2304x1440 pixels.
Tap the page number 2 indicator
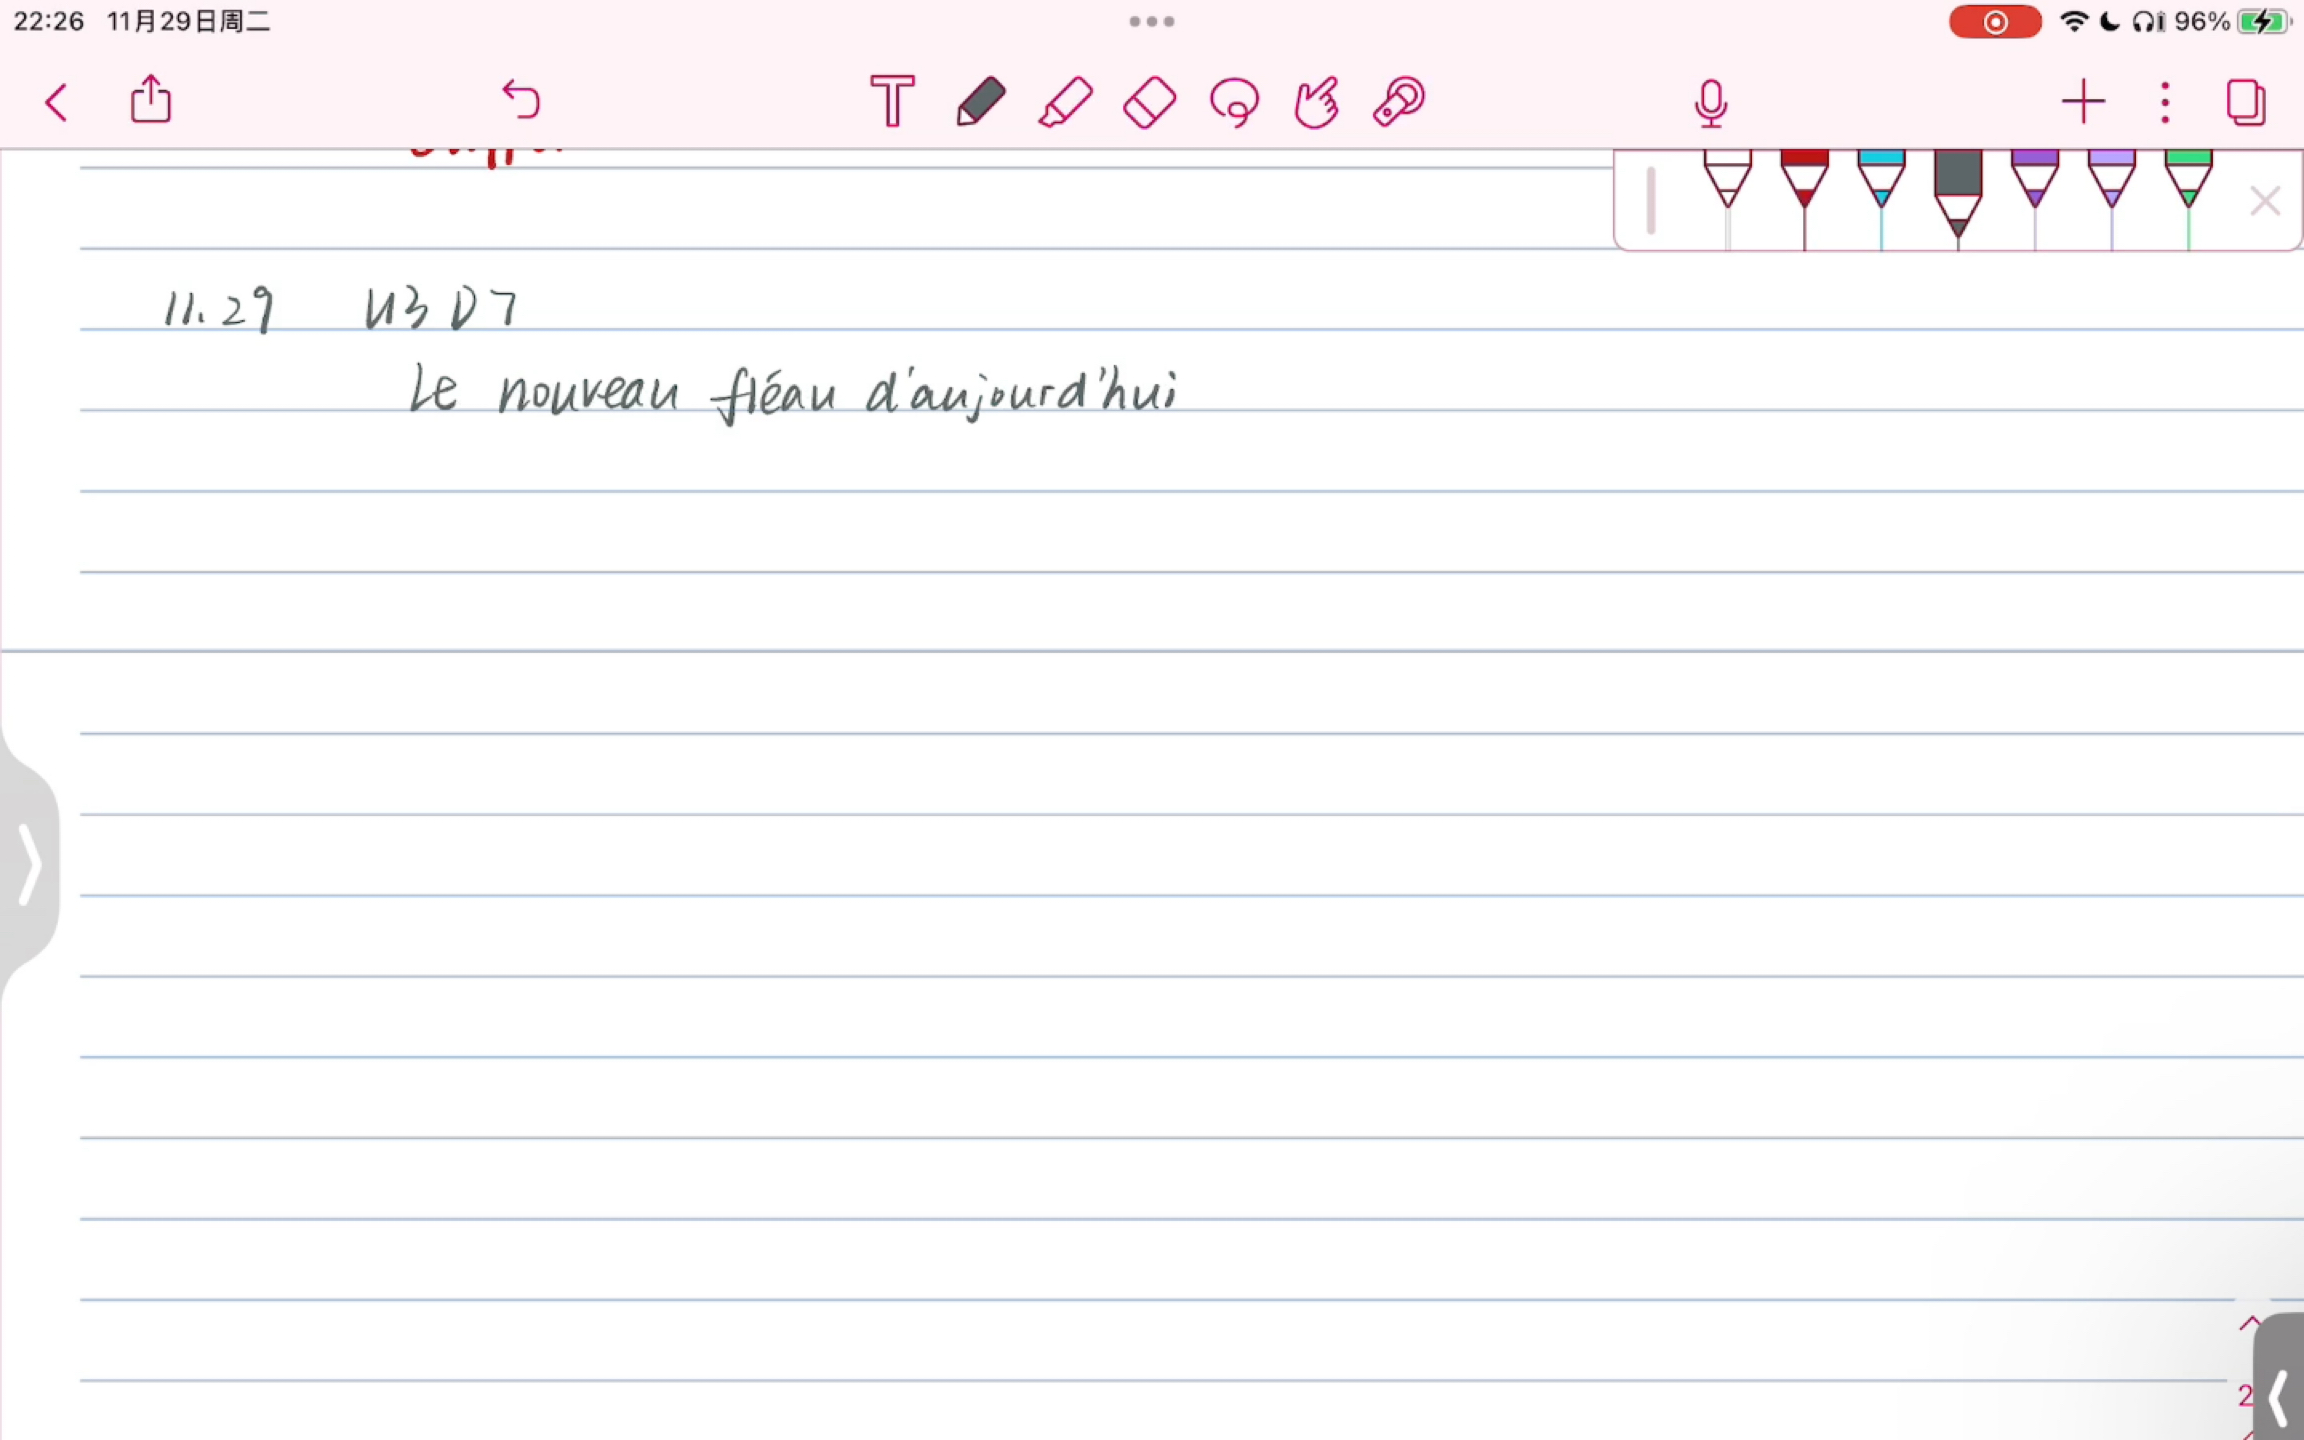pyautogui.click(x=2246, y=1395)
